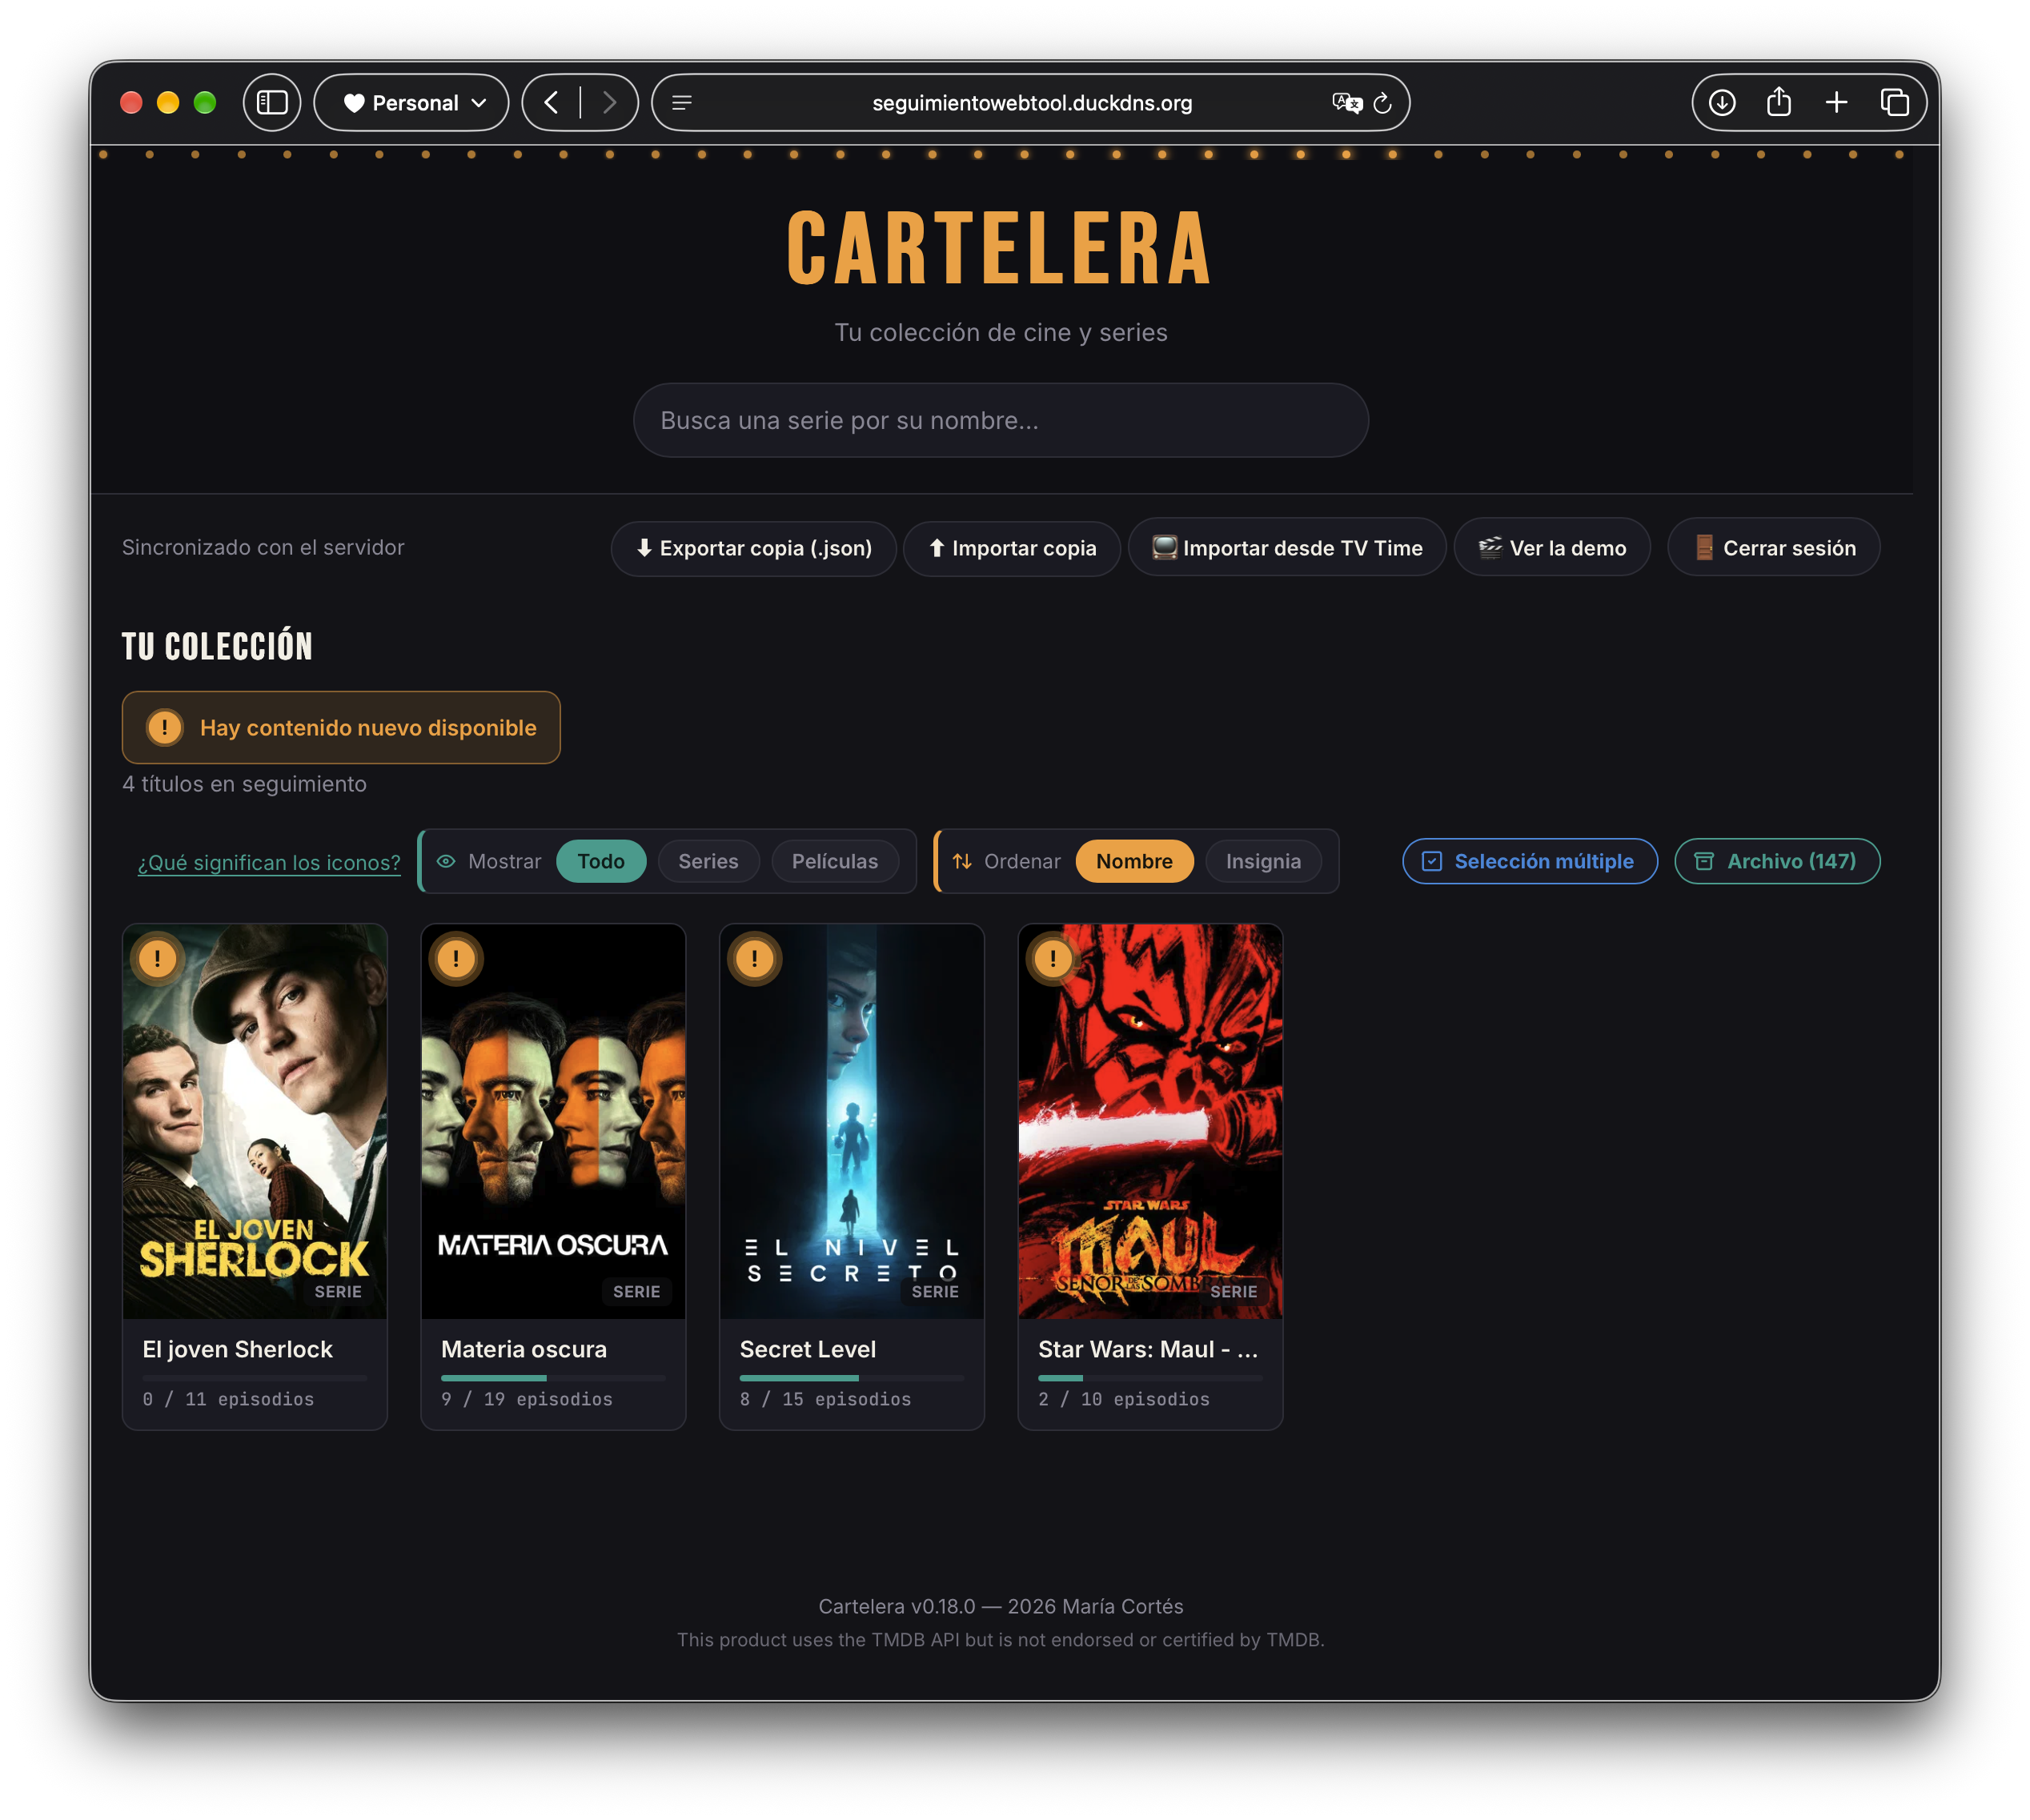The width and height of the screenshot is (2030, 1820).
Task: Open the Safari downloads icon
Action: [1722, 103]
